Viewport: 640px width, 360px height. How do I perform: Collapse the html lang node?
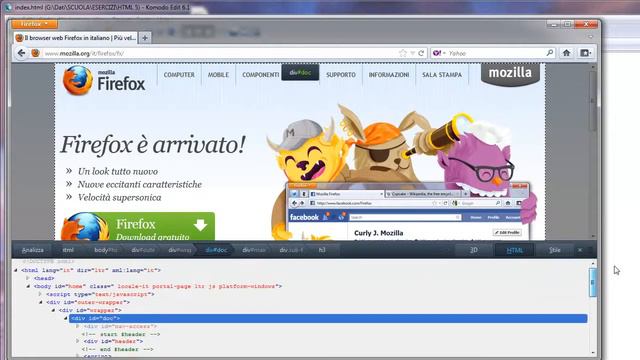point(16,270)
